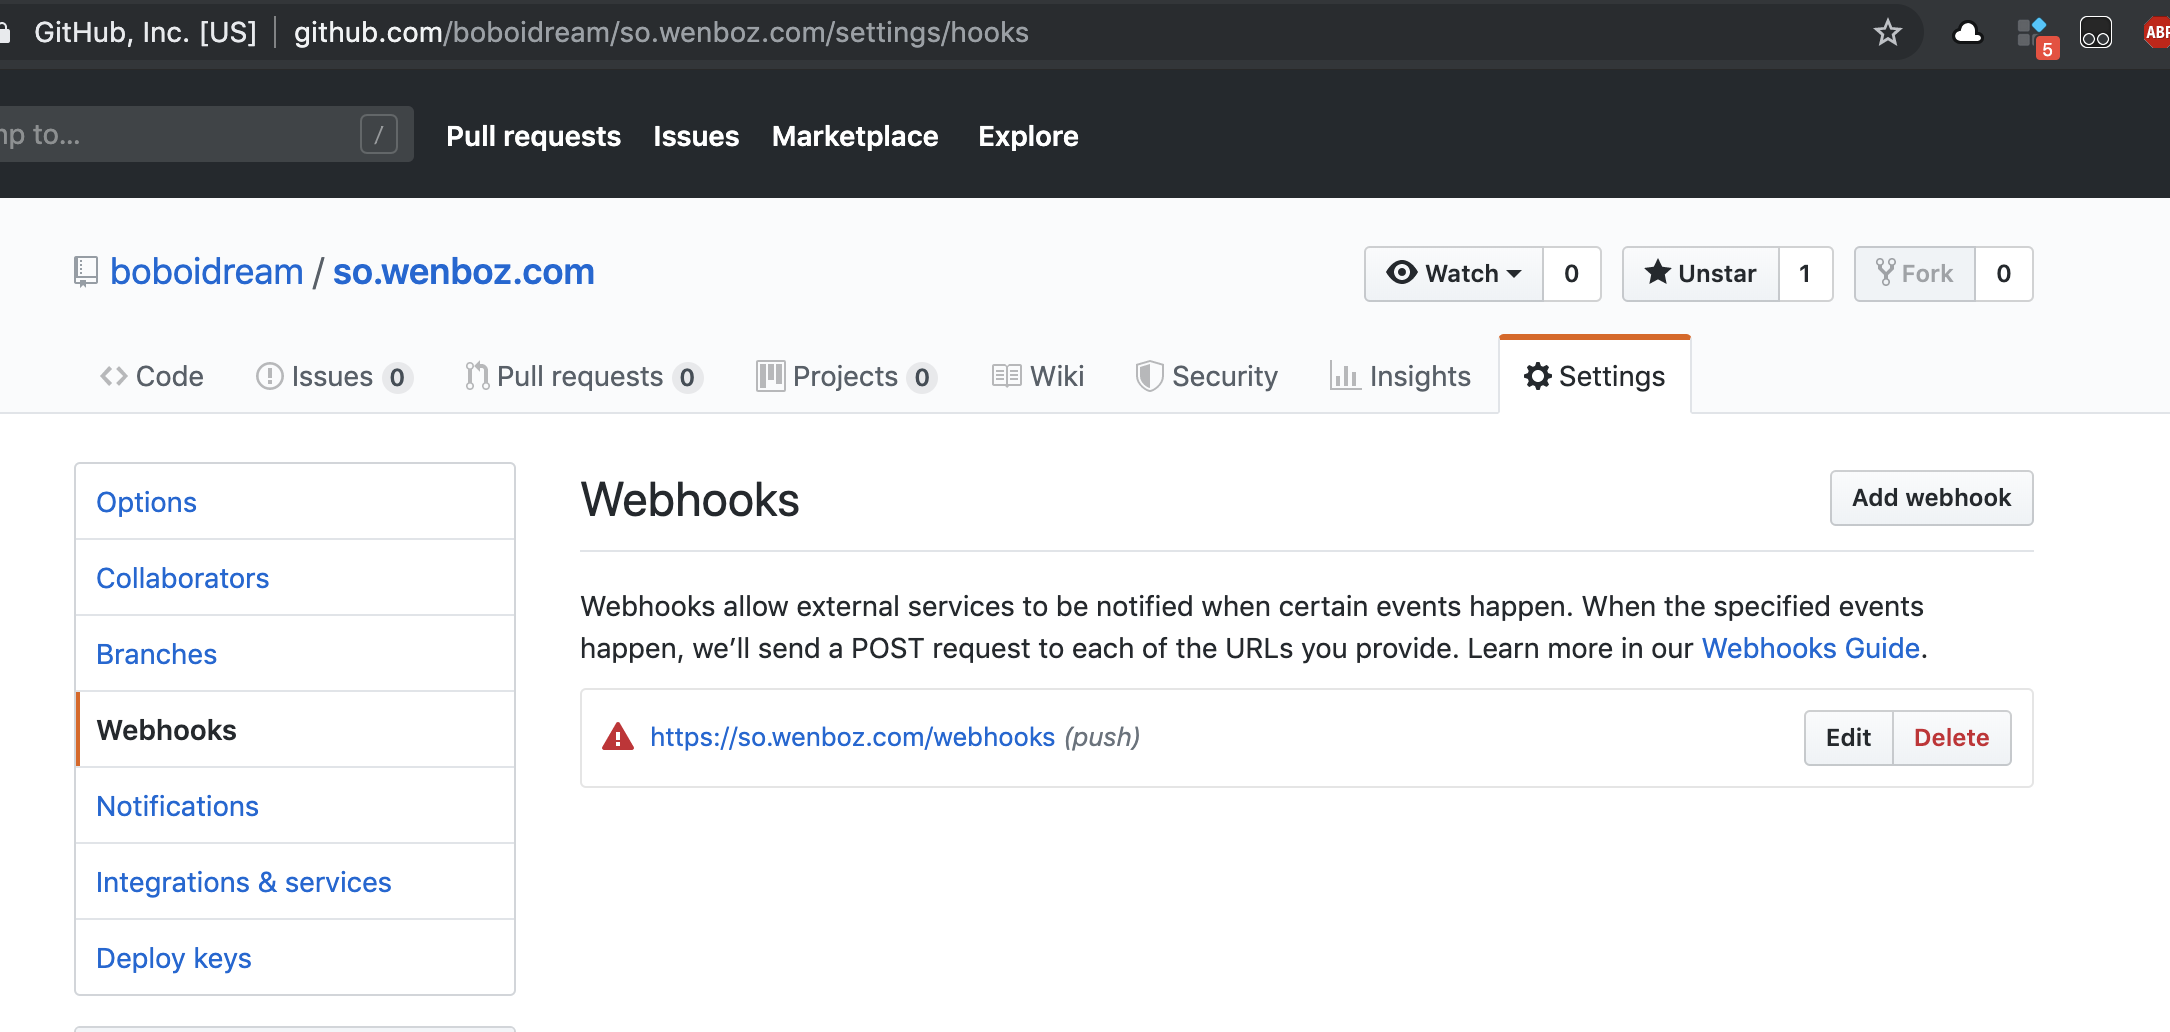View the stargazers count 1

pyautogui.click(x=1805, y=273)
